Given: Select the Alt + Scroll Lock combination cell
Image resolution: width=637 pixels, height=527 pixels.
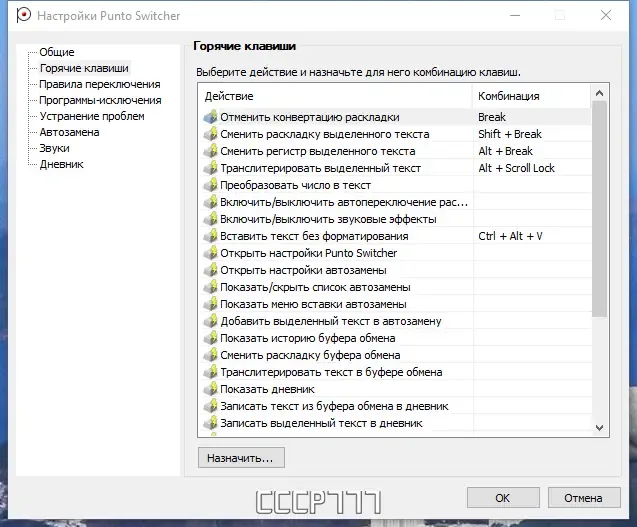Looking at the screenshot, I should coord(532,168).
